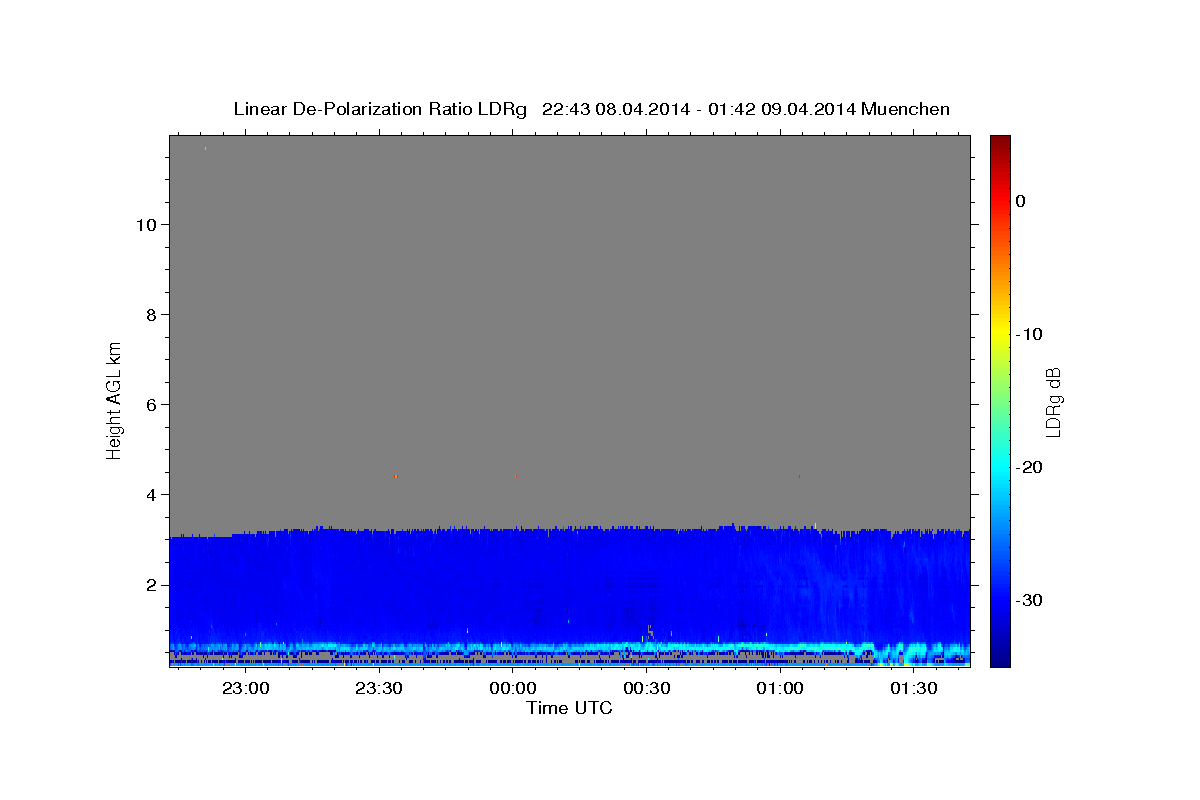Click the plot title text
The image size is (1200, 800).
(x=592, y=109)
